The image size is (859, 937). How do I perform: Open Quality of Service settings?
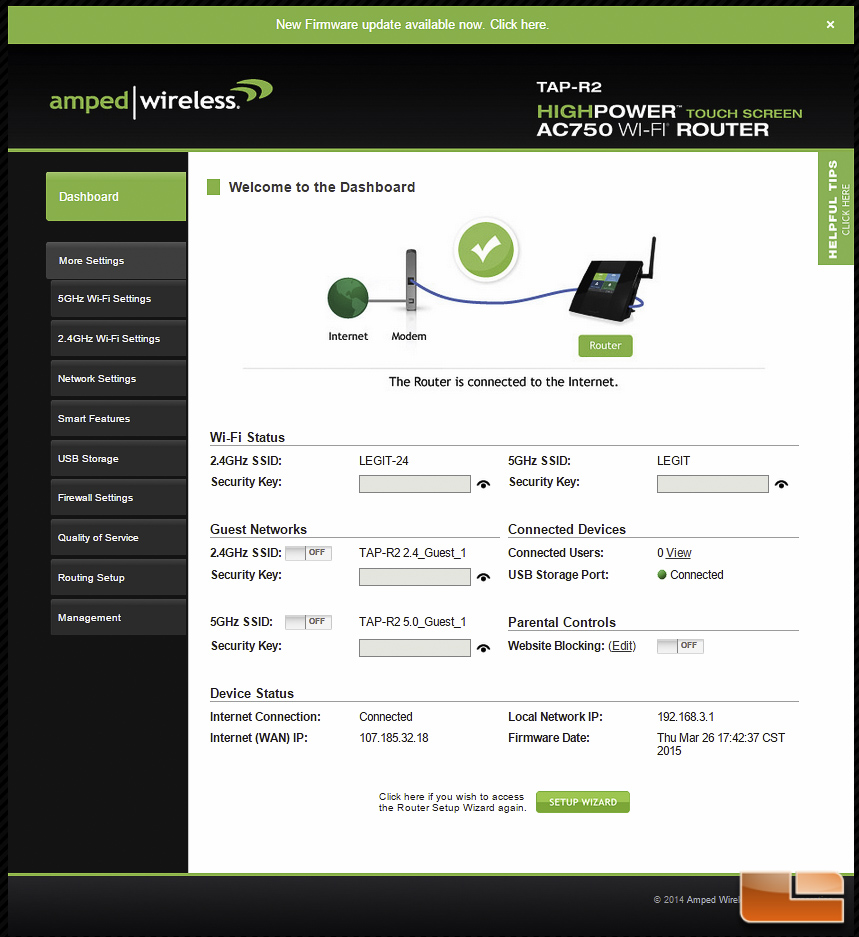pyautogui.click(x=118, y=538)
